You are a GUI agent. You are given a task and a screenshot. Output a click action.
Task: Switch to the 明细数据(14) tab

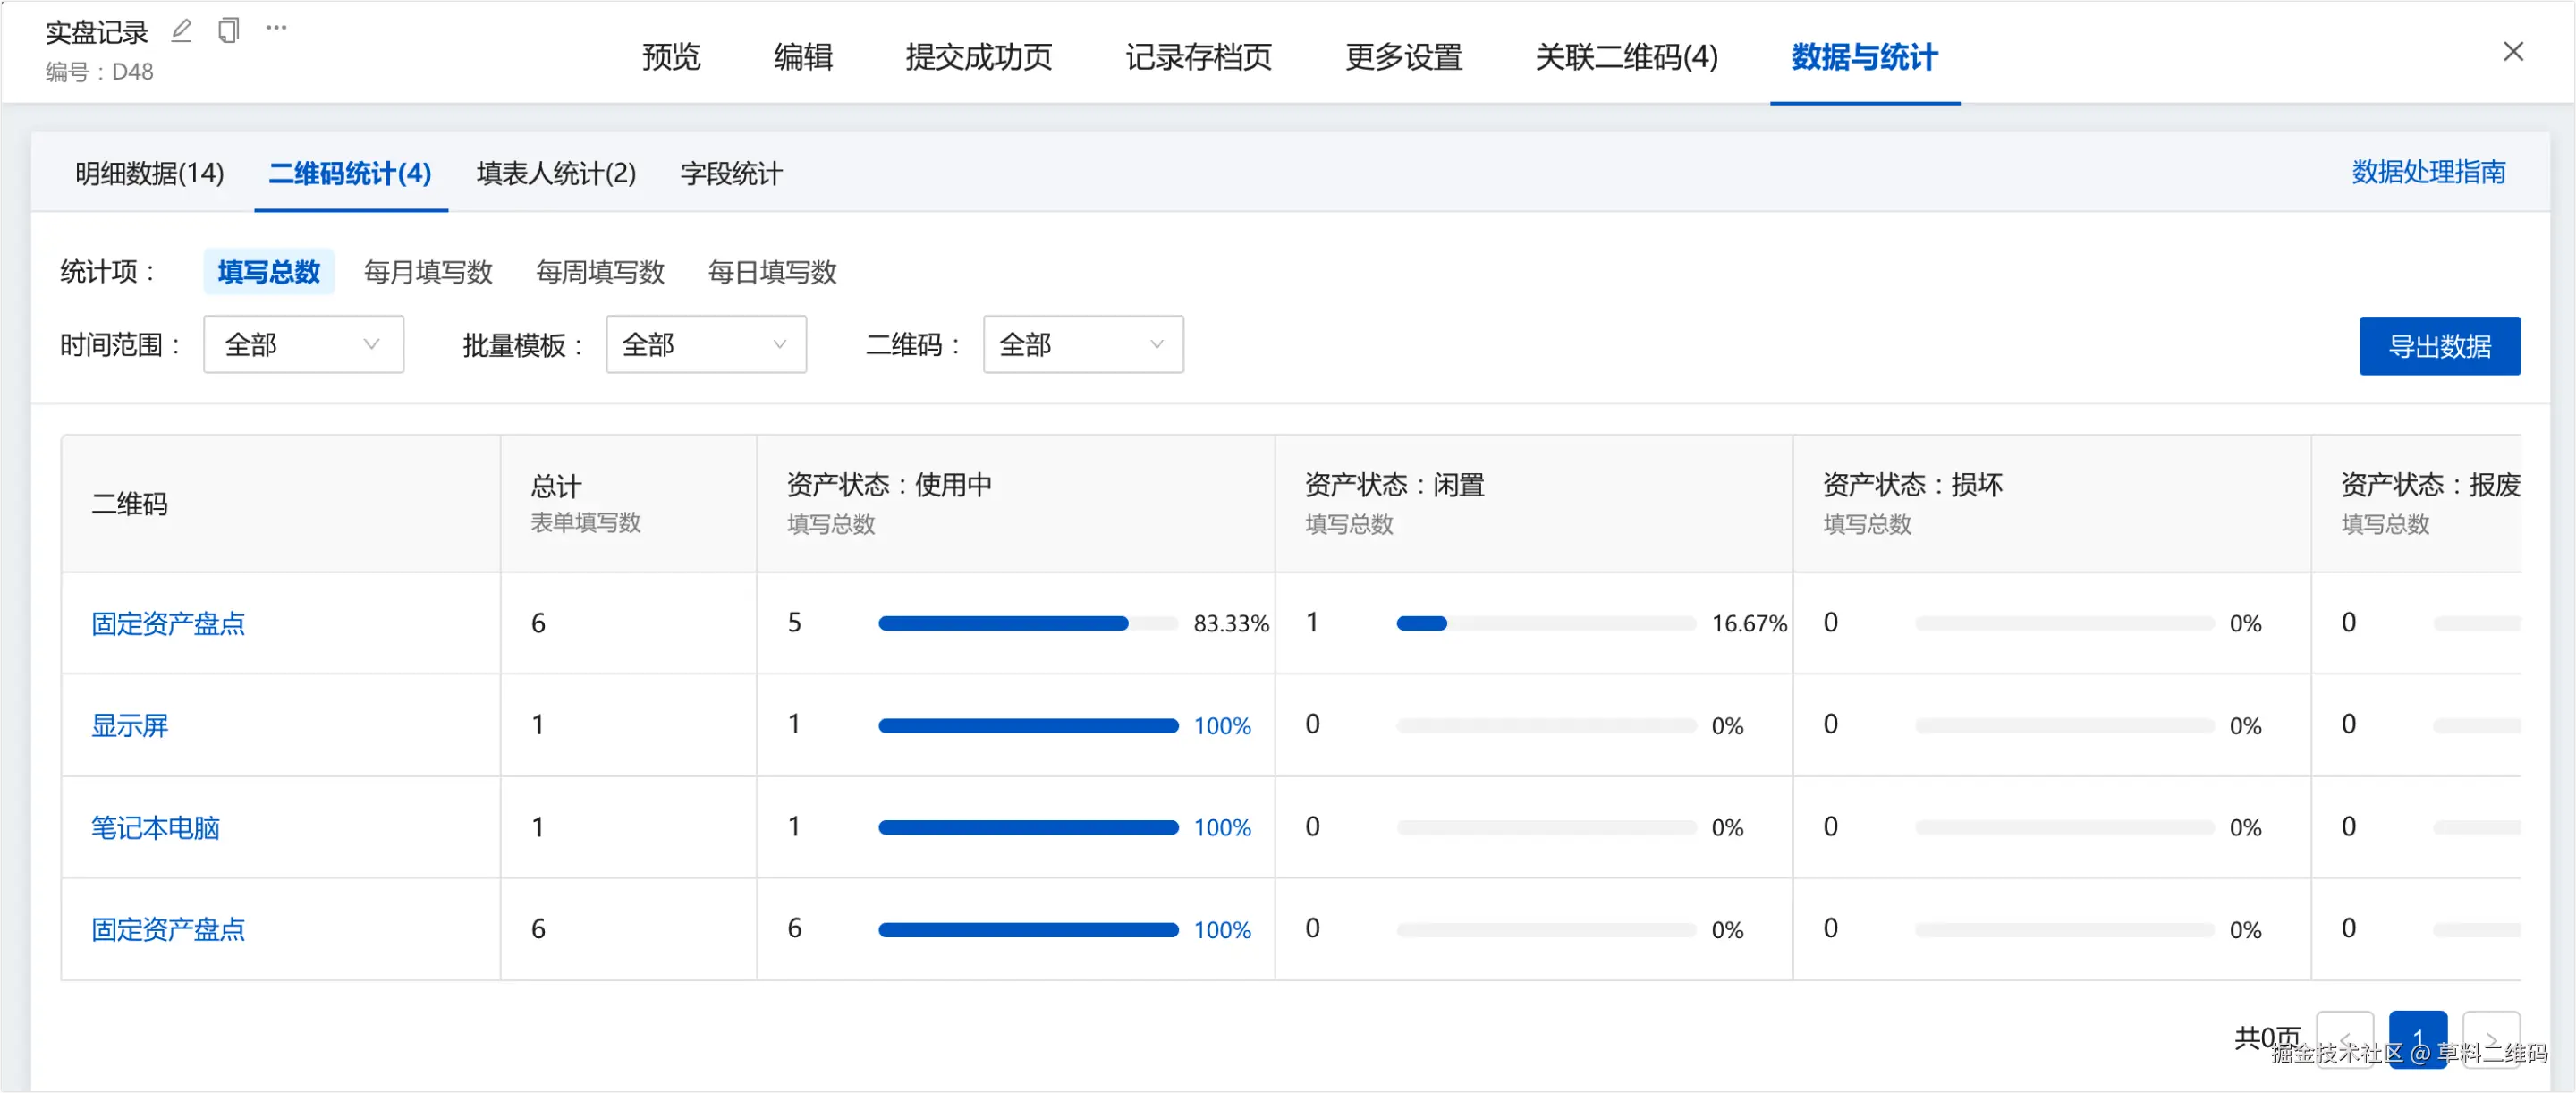(149, 174)
